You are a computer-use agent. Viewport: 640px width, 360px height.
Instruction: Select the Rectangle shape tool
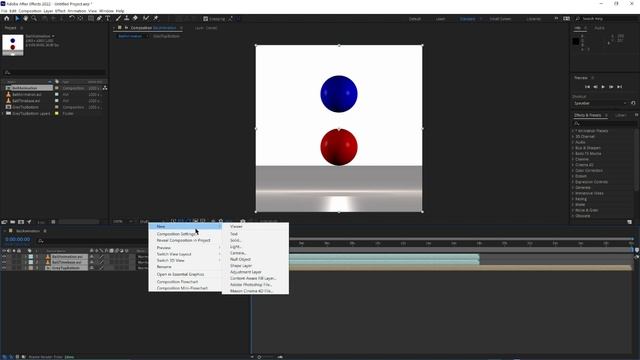91,18
